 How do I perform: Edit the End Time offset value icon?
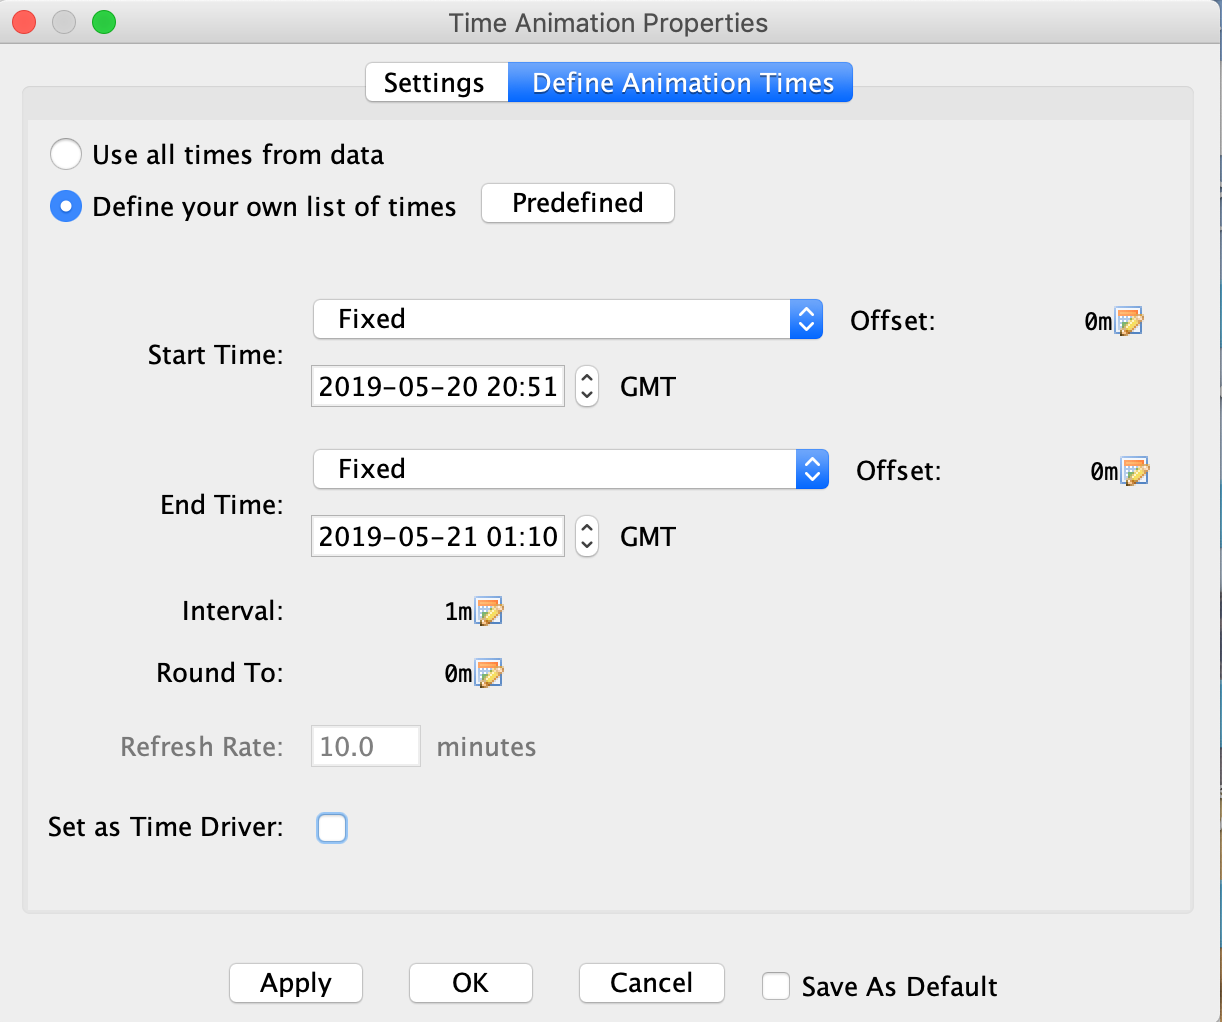[1135, 472]
